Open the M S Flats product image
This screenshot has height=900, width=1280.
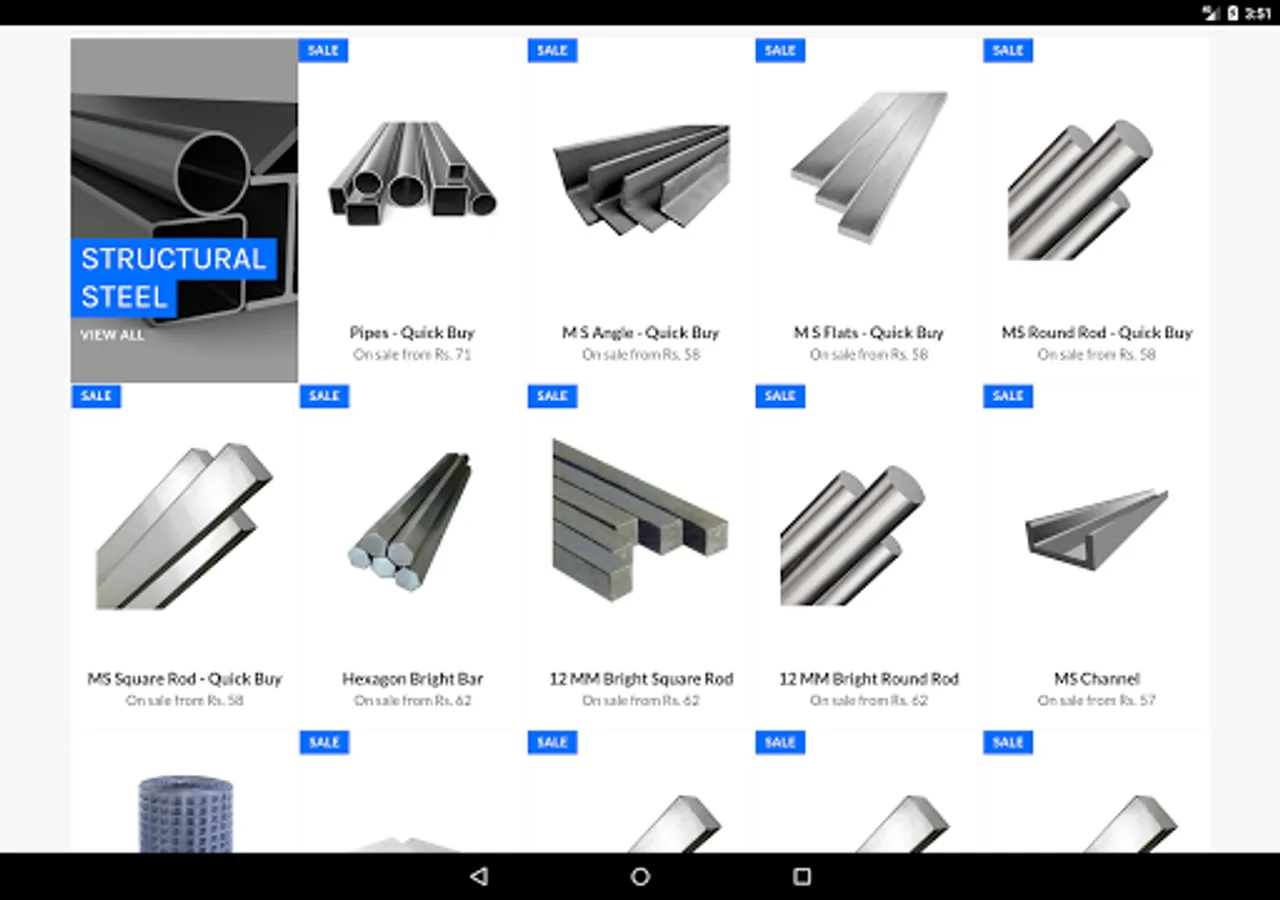(869, 167)
